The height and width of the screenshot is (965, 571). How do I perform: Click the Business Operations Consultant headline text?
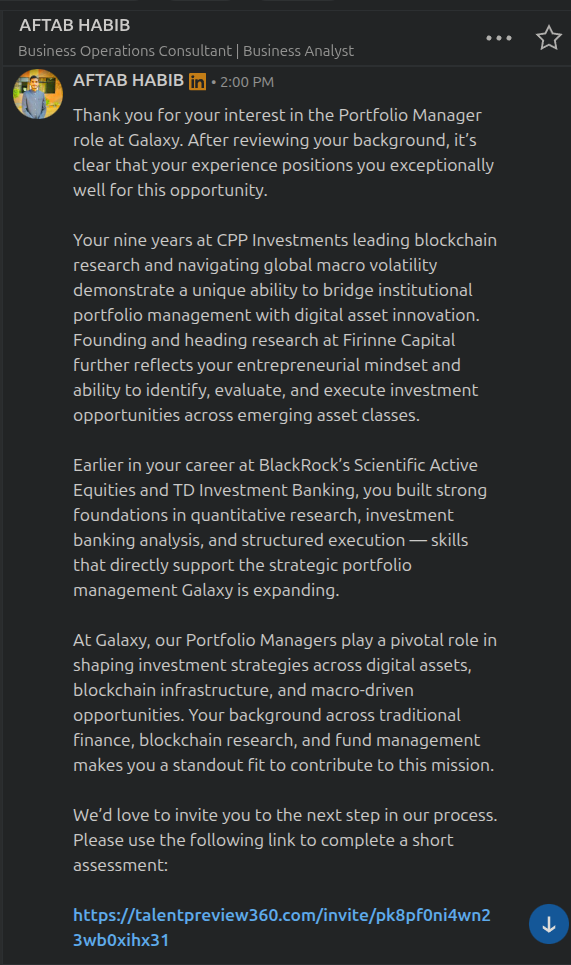(x=125, y=51)
